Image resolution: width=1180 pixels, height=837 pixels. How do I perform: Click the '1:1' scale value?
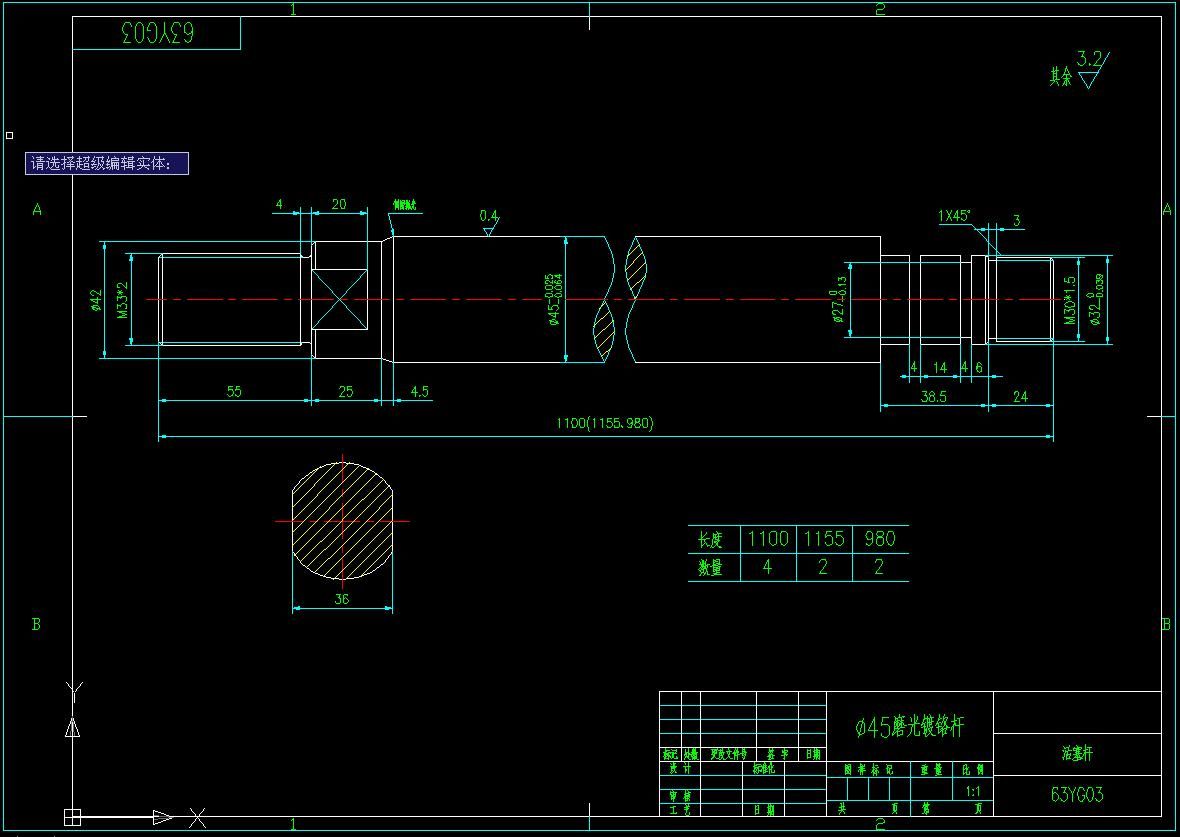(973, 791)
